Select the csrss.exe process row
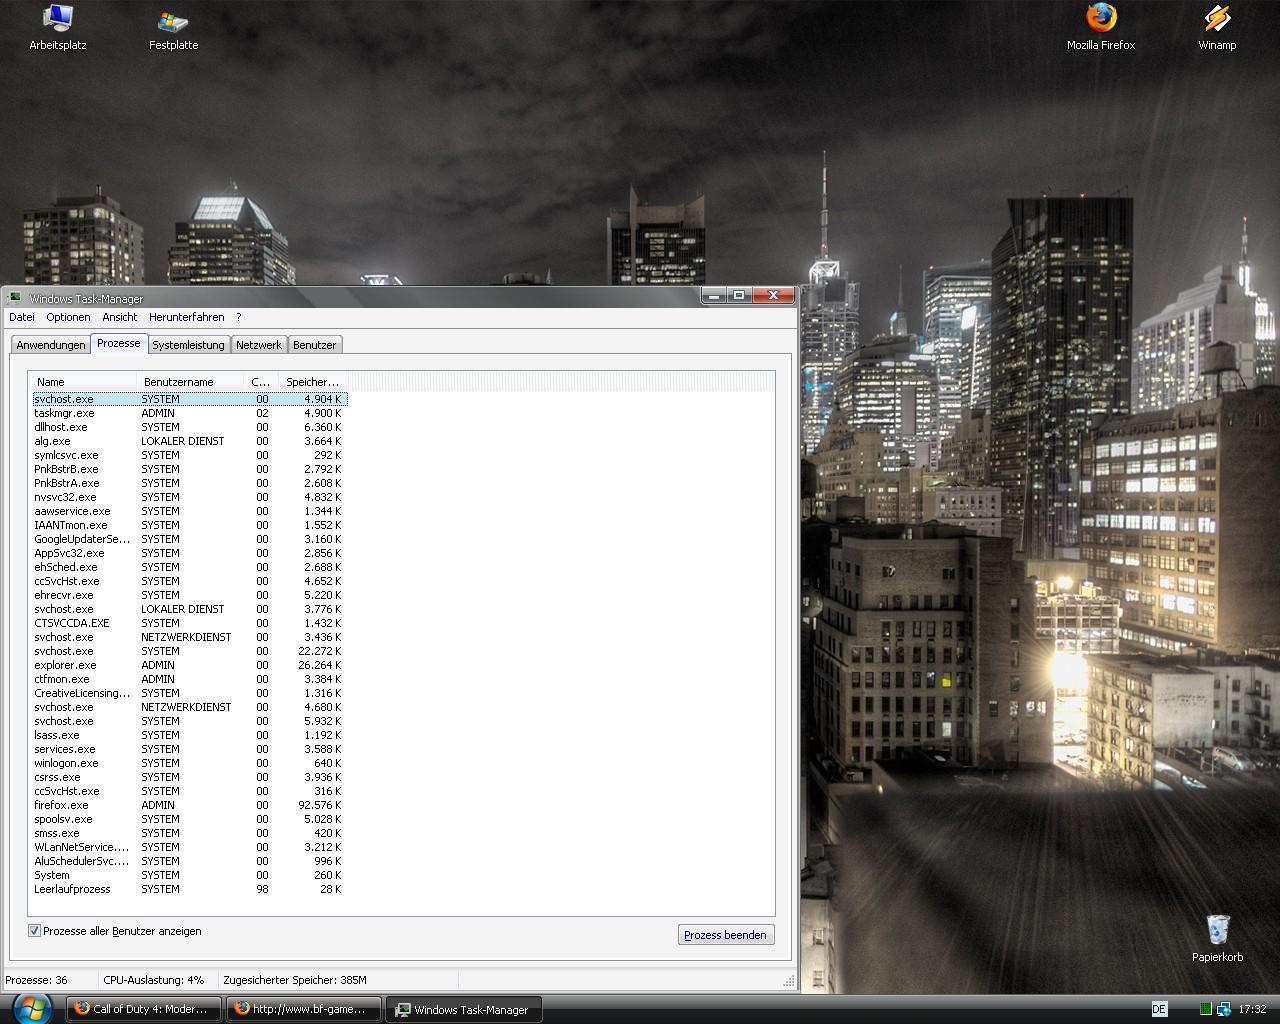Viewport: 1280px width, 1024px height. pyautogui.click(x=188, y=777)
